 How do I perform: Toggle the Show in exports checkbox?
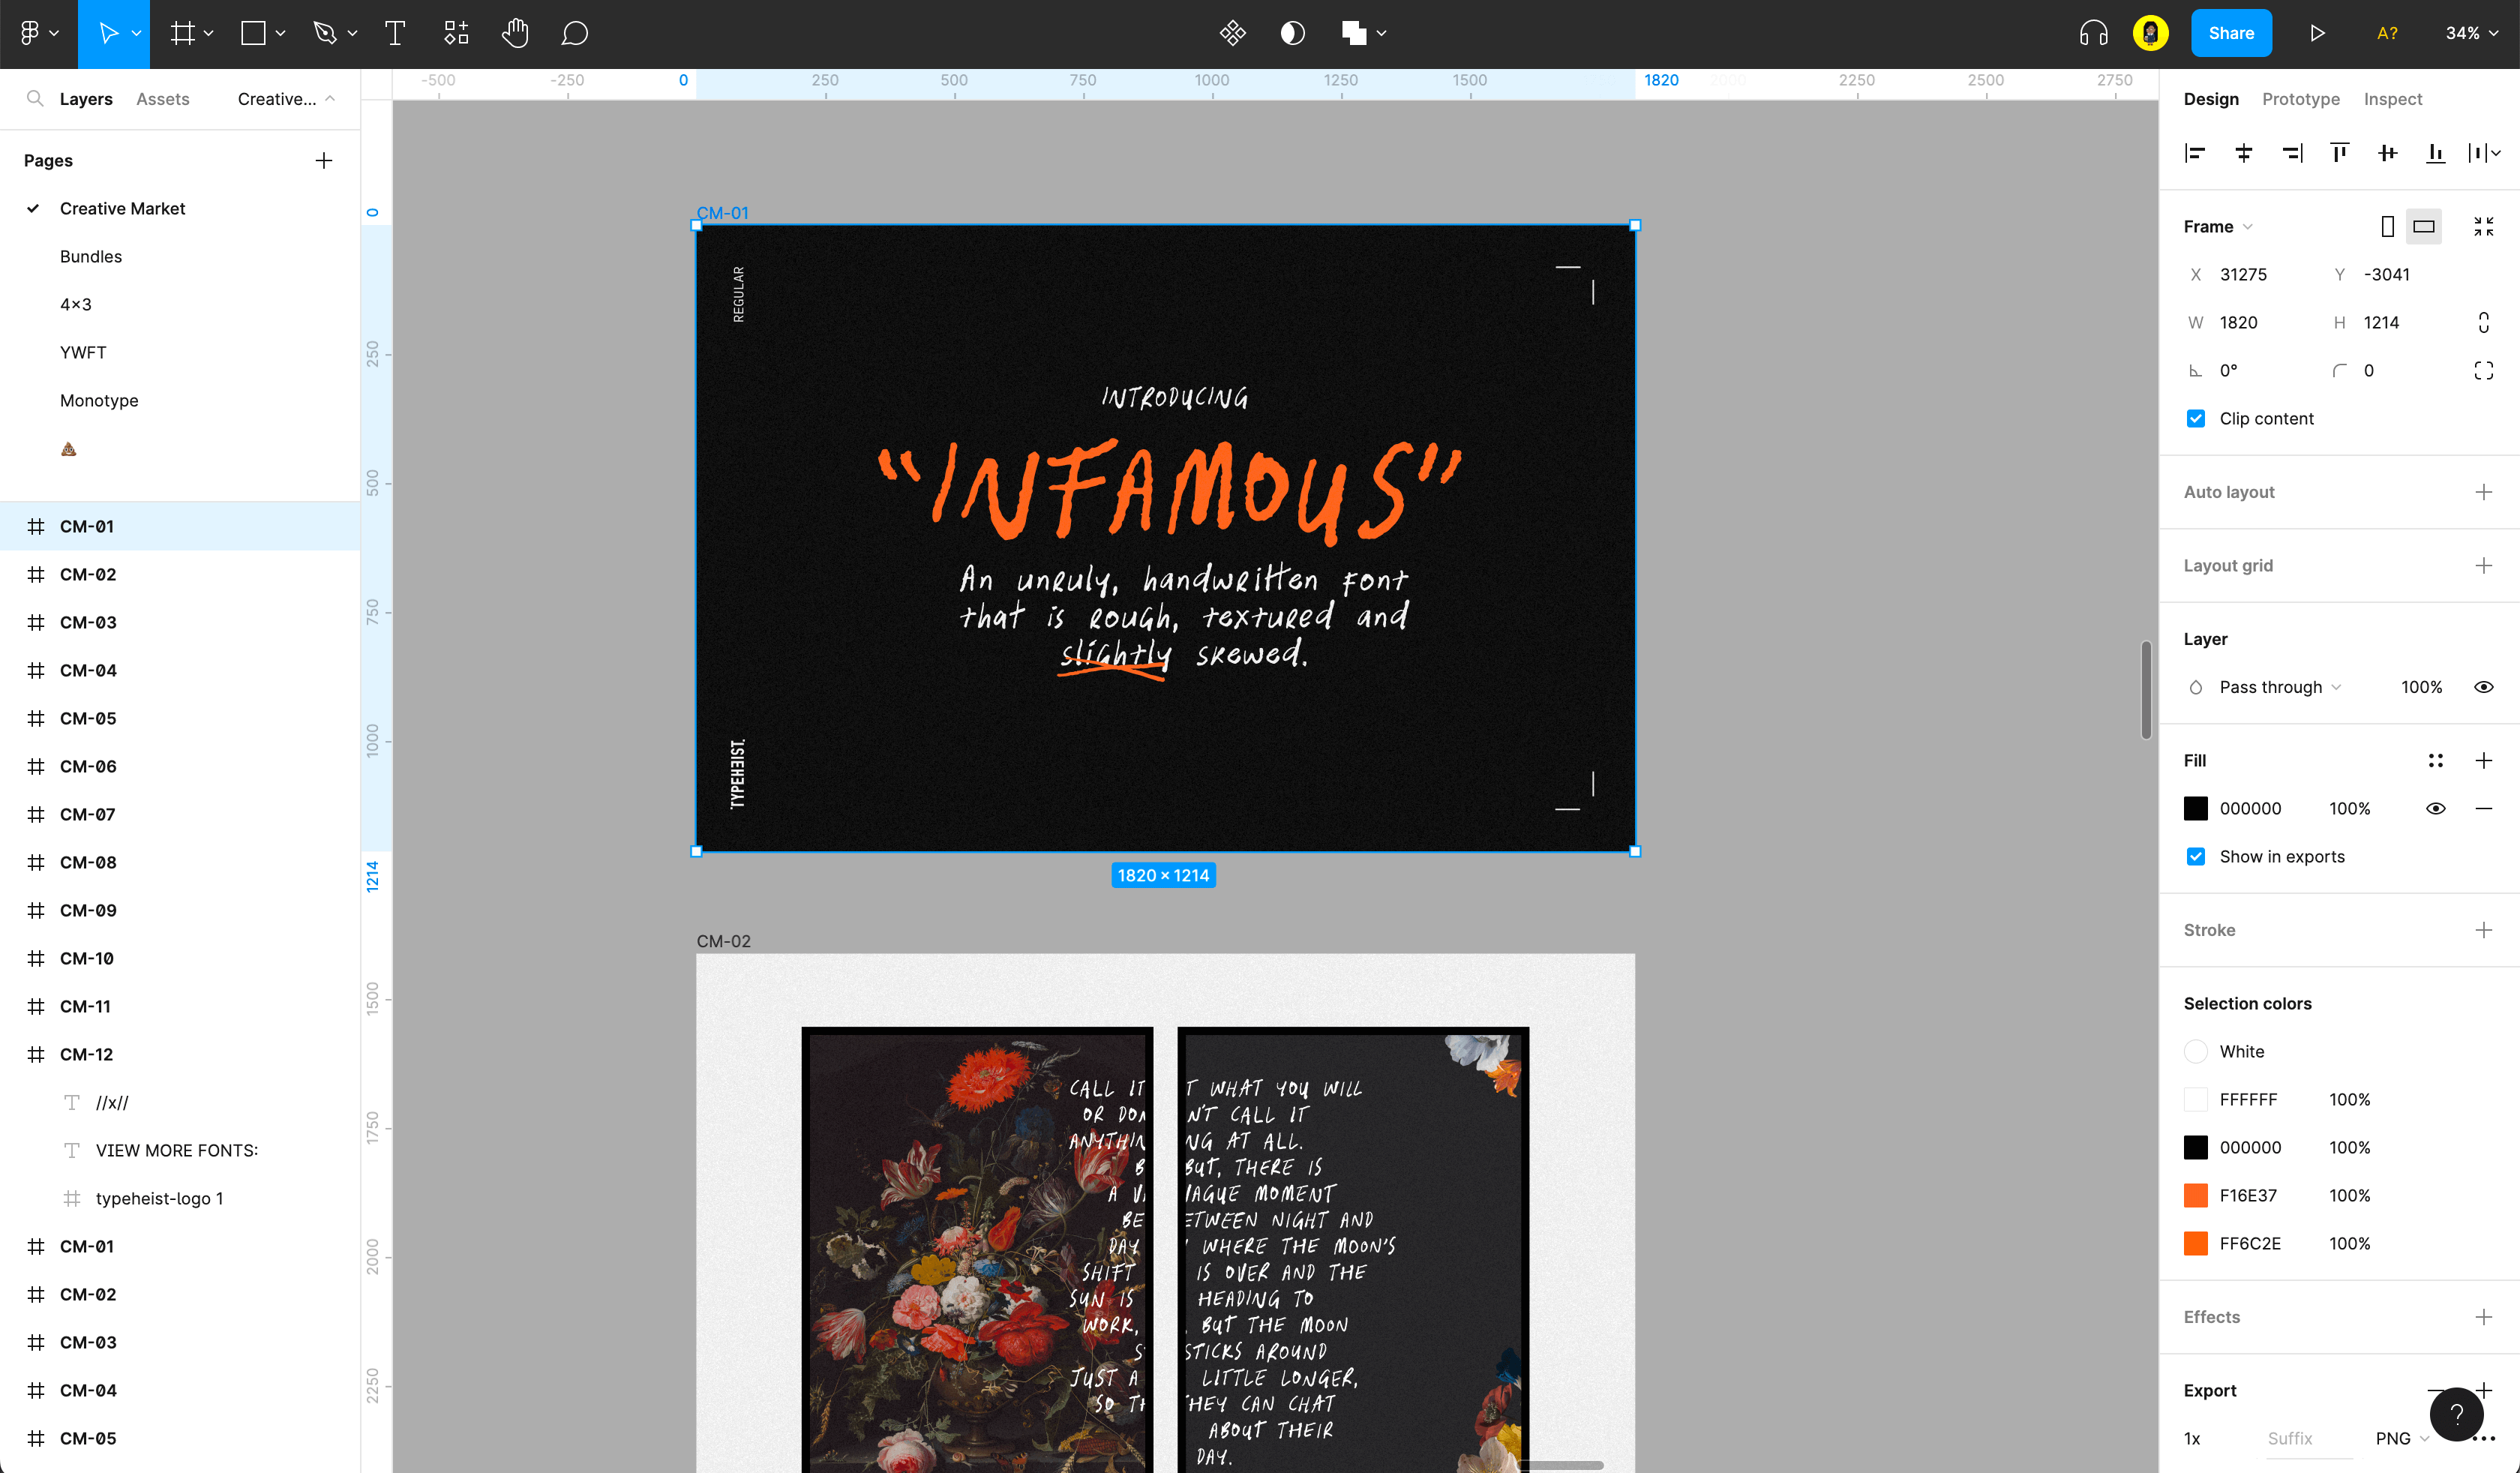pyautogui.click(x=2196, y=857)
